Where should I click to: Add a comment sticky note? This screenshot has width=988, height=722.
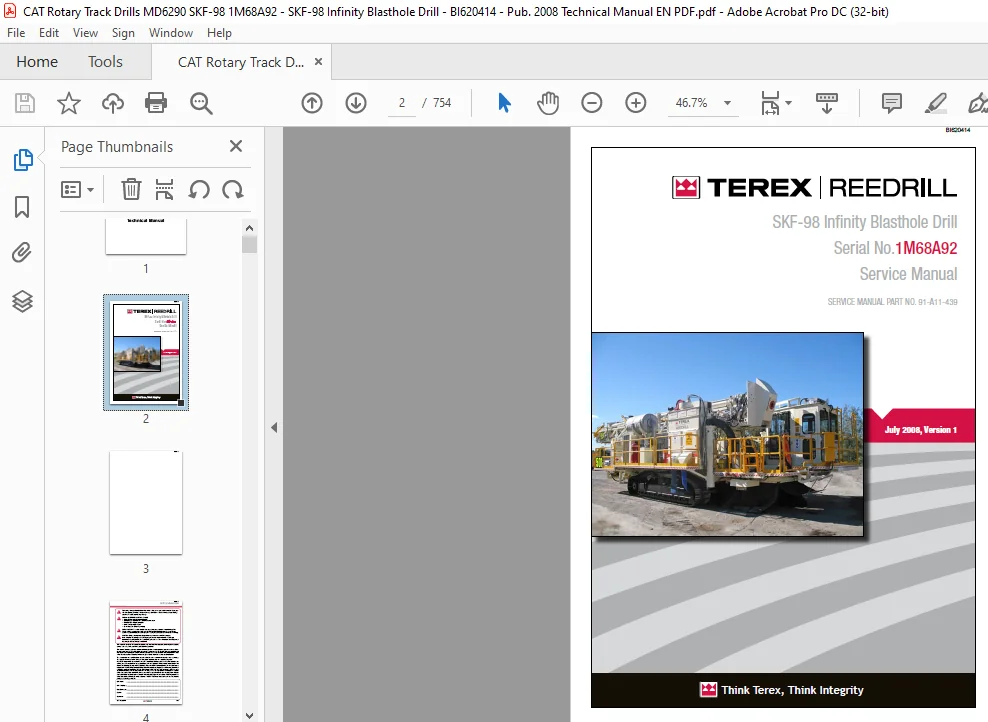click(892, 103)
